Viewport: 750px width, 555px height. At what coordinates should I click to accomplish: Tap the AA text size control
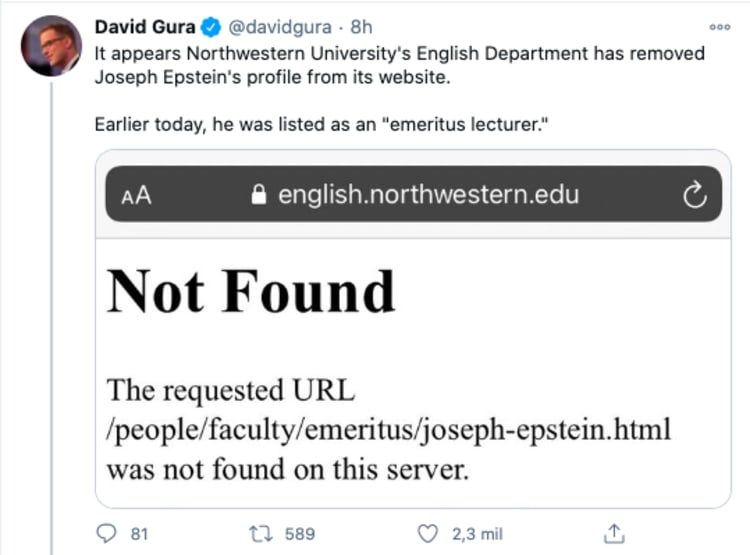pyautogui.click(x=136, y=196)
